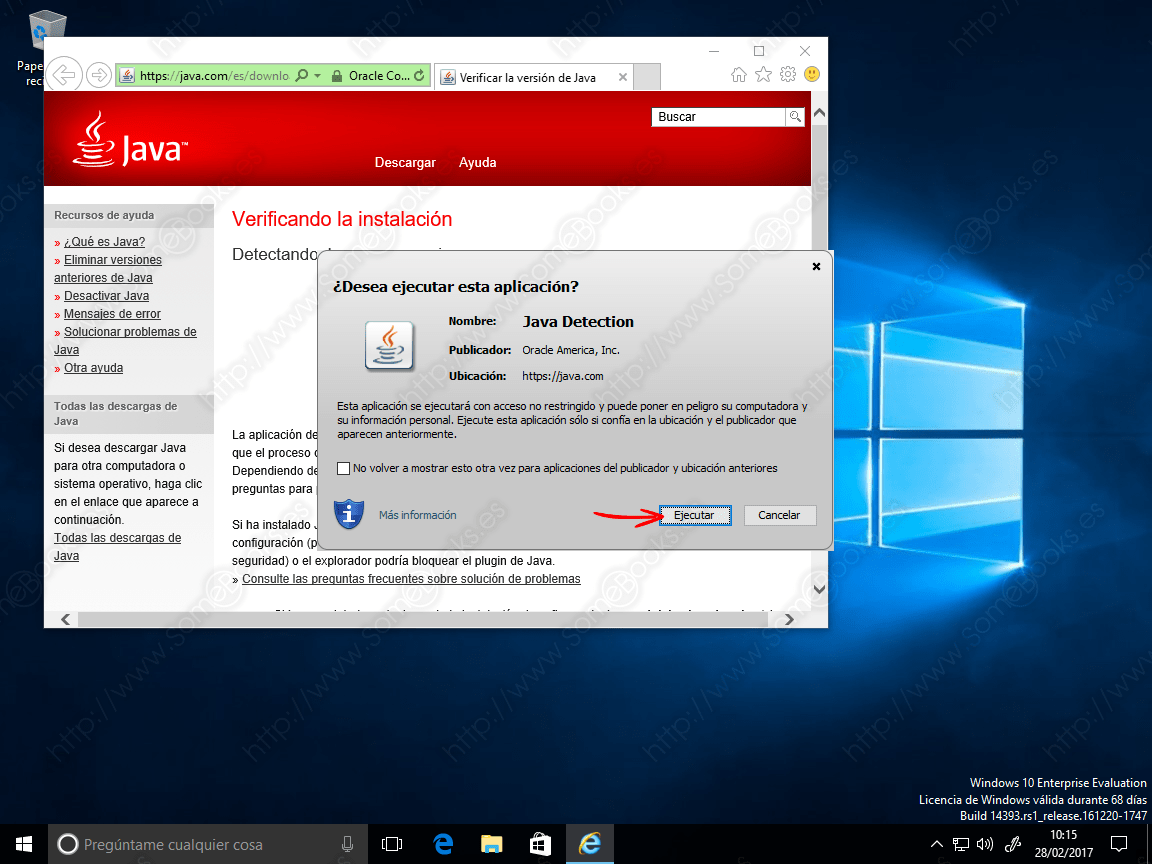Viewport: 1152px width, 864px height.
Task: Click the java.com address bar URL
Action: [214, 76]
